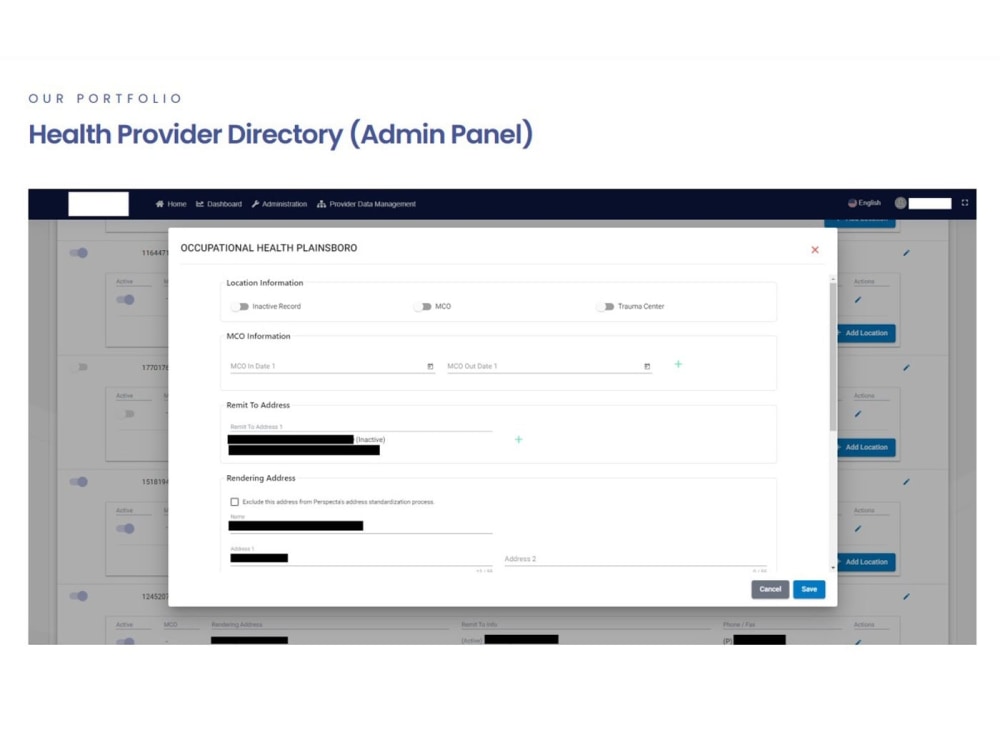Screen dimensions: 1000x750
Task: Click the Administration wrench icon
Action: click(x=257, y=204)
